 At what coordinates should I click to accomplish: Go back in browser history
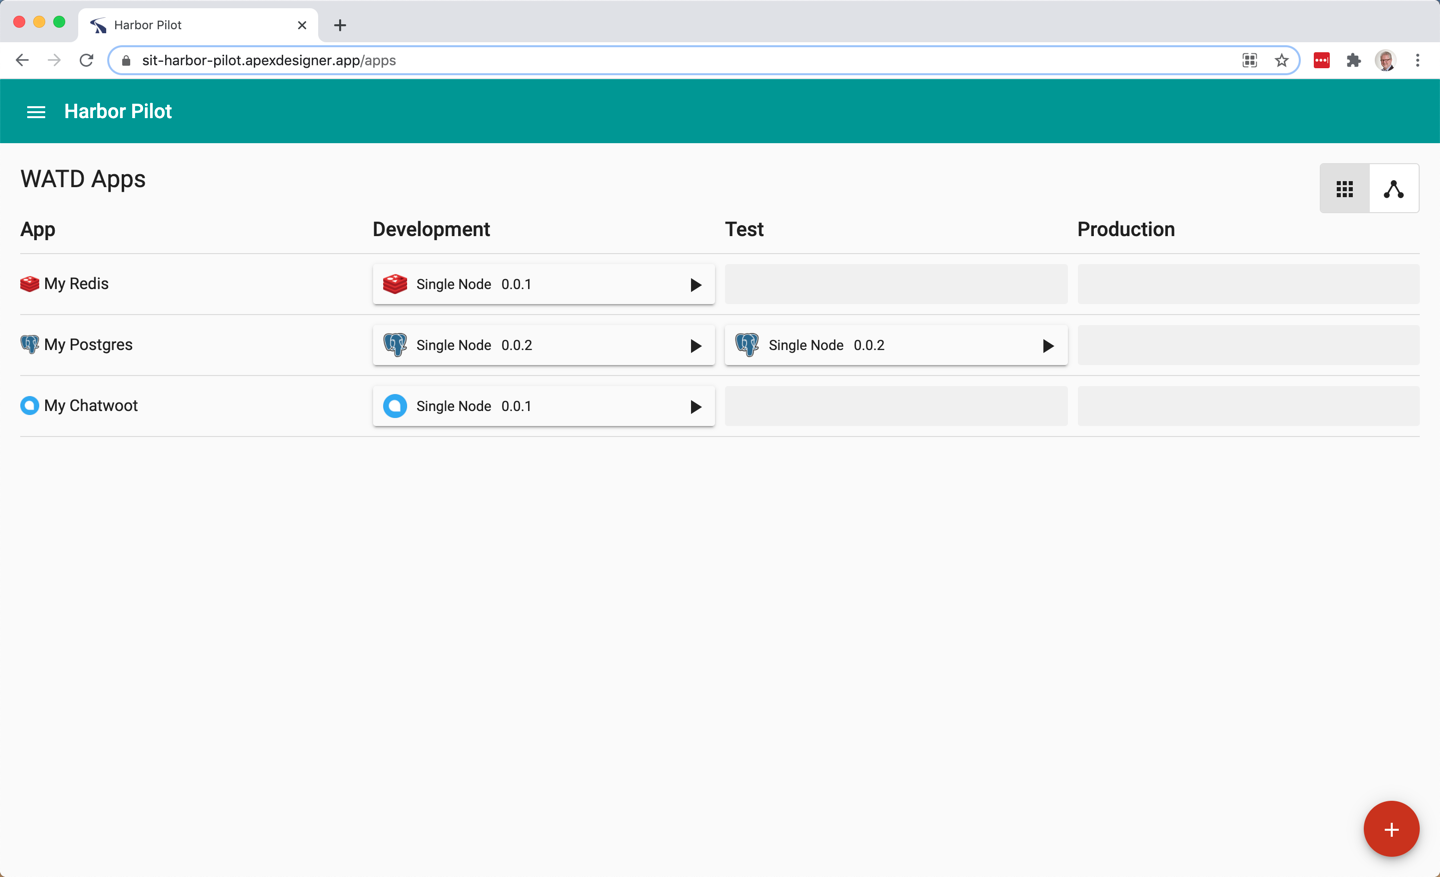point(22,61)
